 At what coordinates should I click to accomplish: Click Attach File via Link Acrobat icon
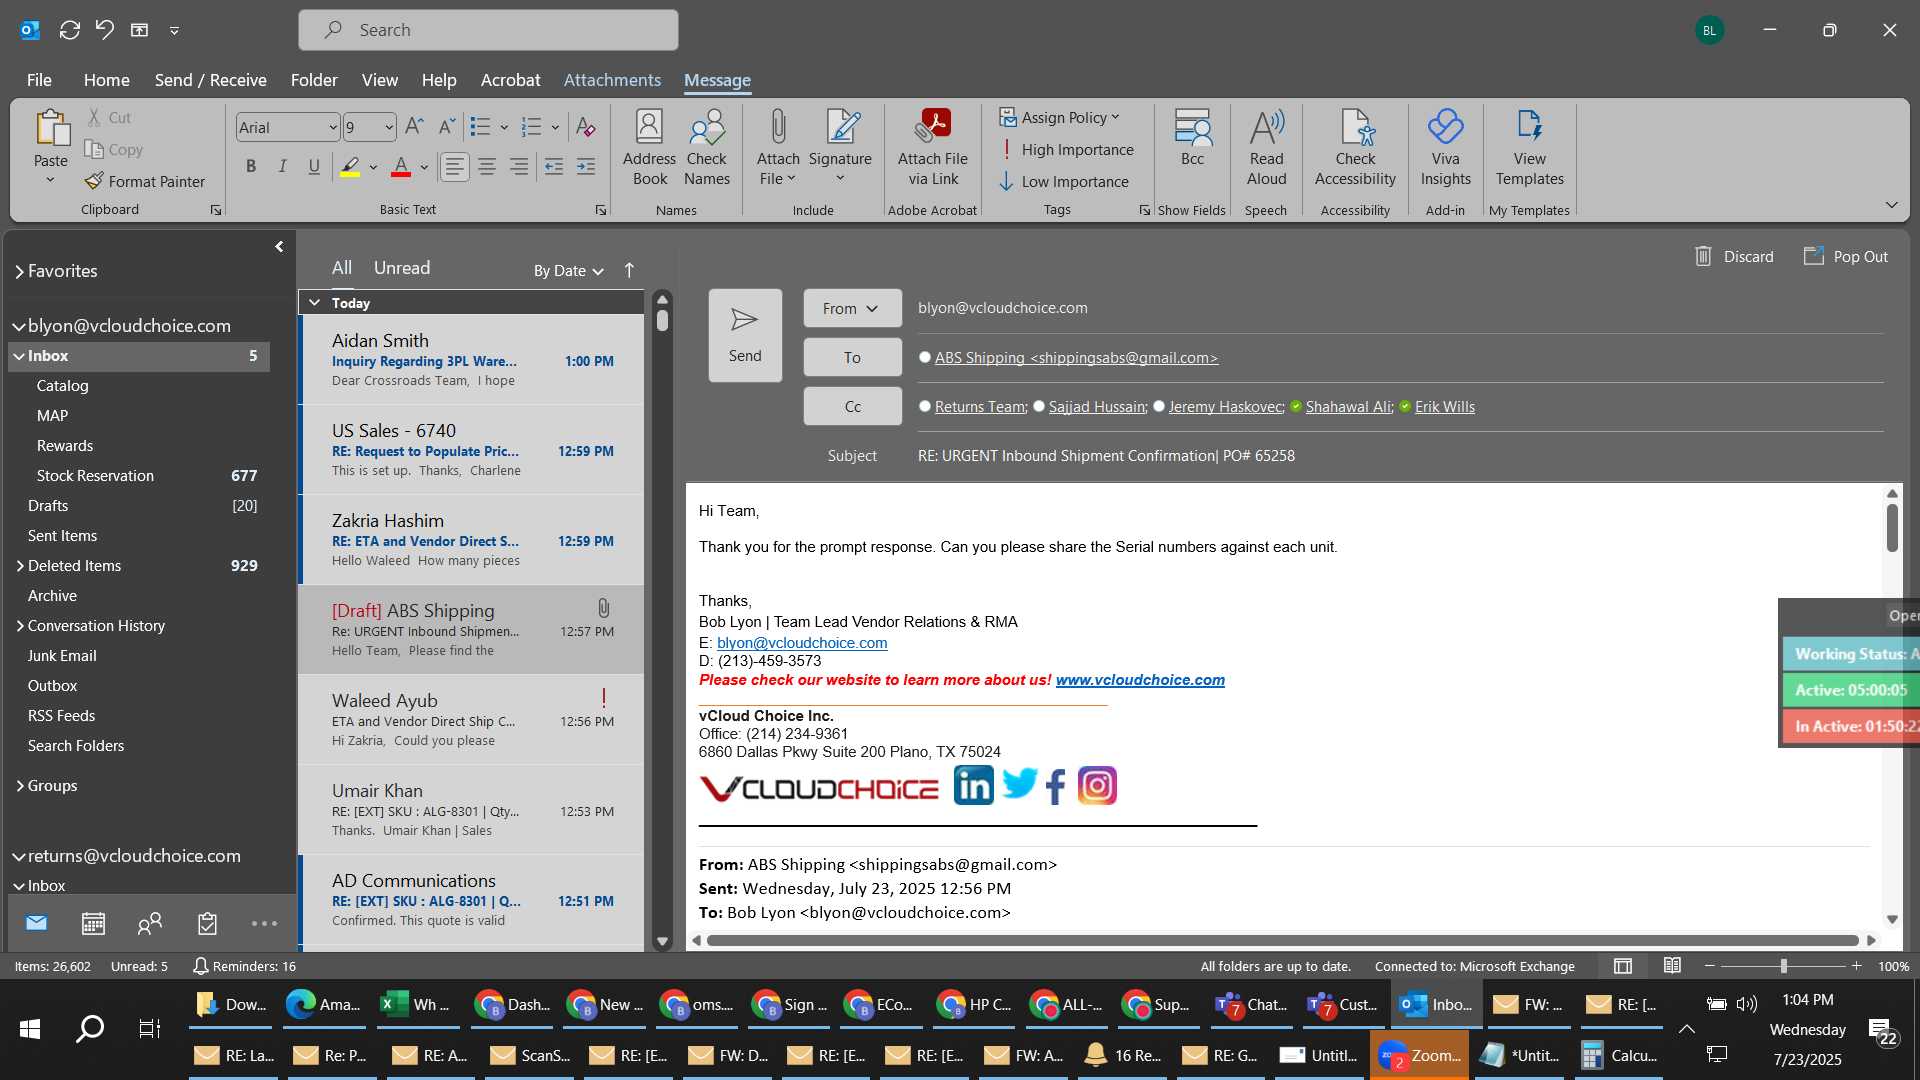933,148
